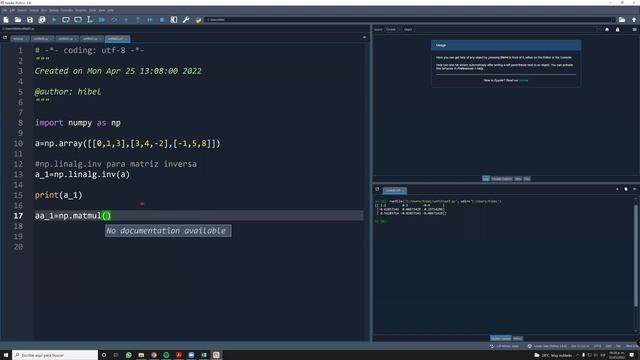This screenshot has width=640, height=360.
Task: Open the Spyder tutorial link
Action: [523, 80]
